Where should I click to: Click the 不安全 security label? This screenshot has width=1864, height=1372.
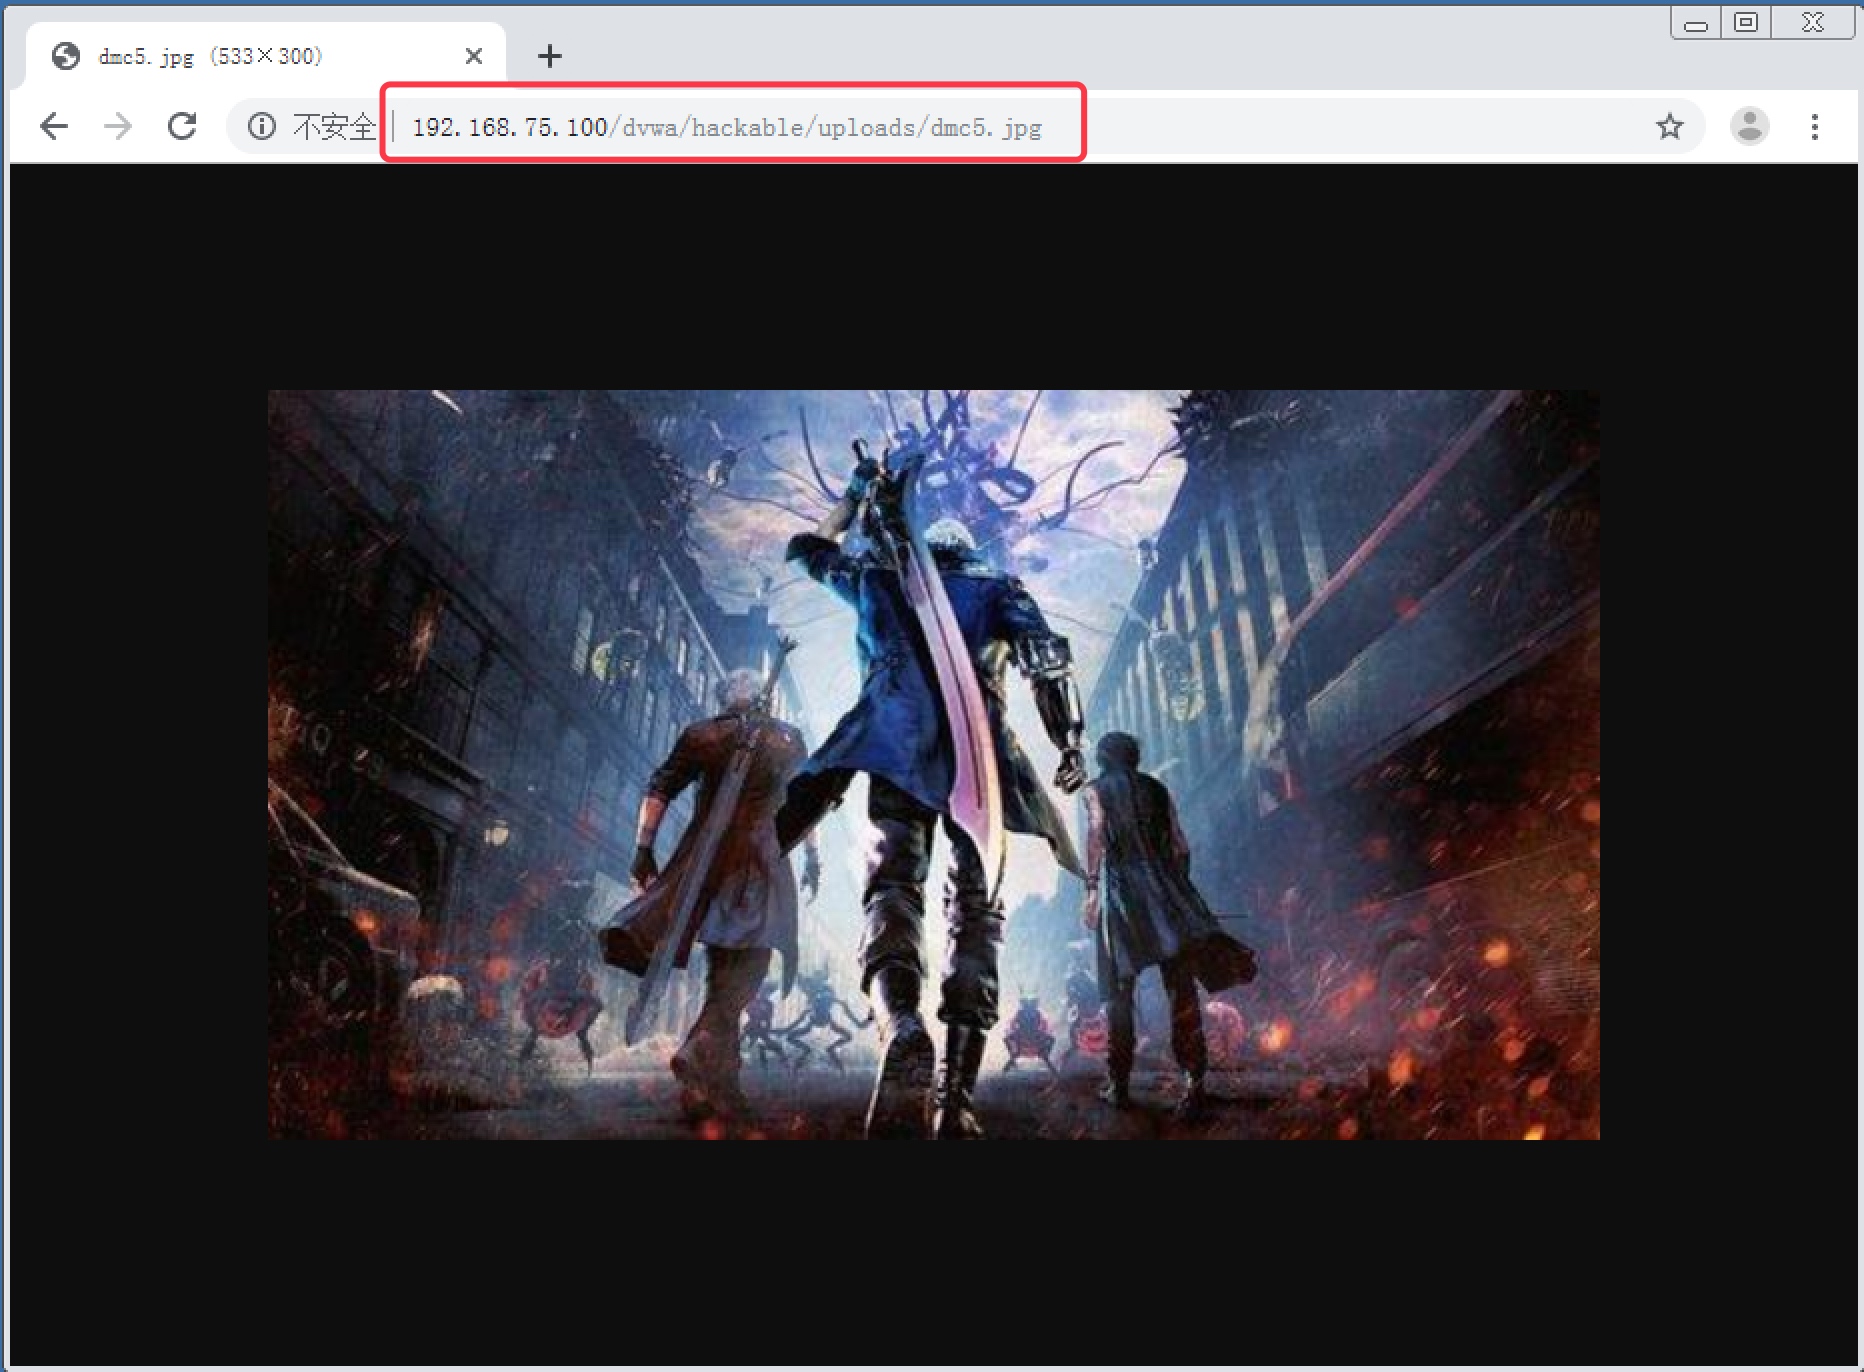point(334,127)
